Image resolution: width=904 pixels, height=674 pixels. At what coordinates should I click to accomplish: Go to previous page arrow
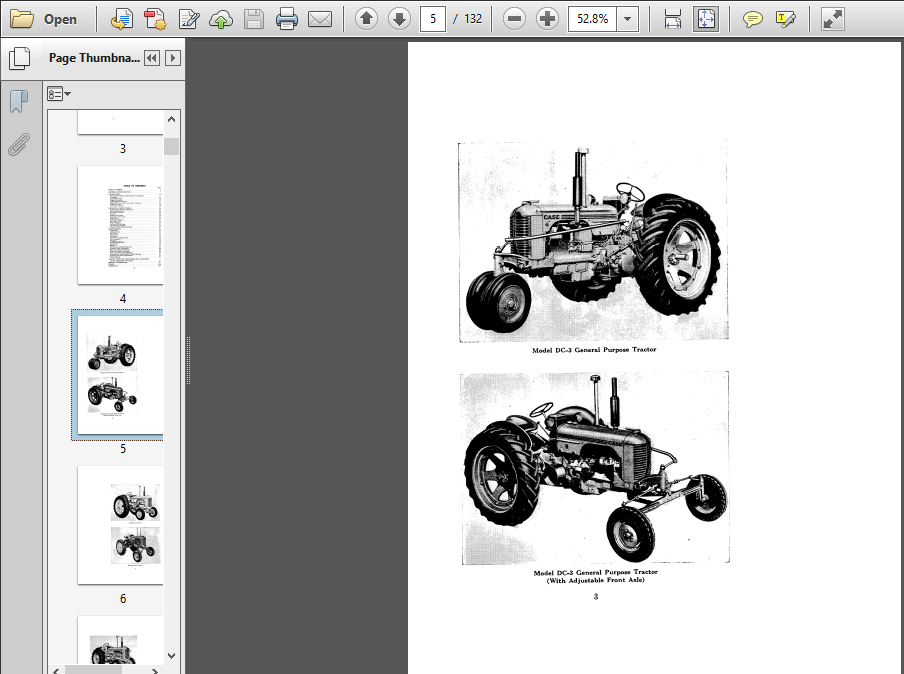(x=366, y=19)
